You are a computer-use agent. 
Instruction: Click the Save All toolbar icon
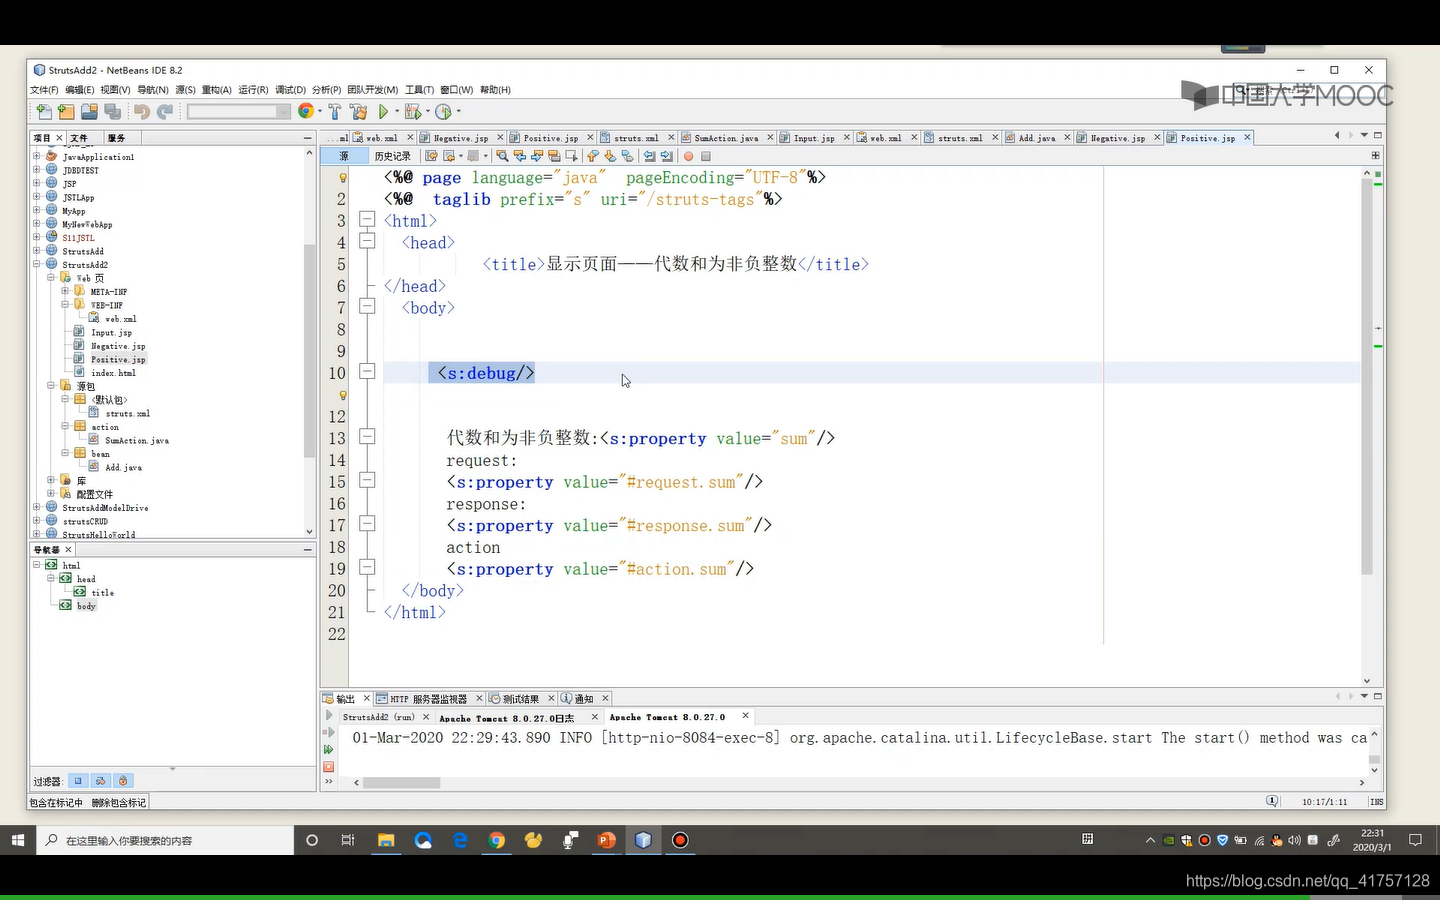click(112, 112)
